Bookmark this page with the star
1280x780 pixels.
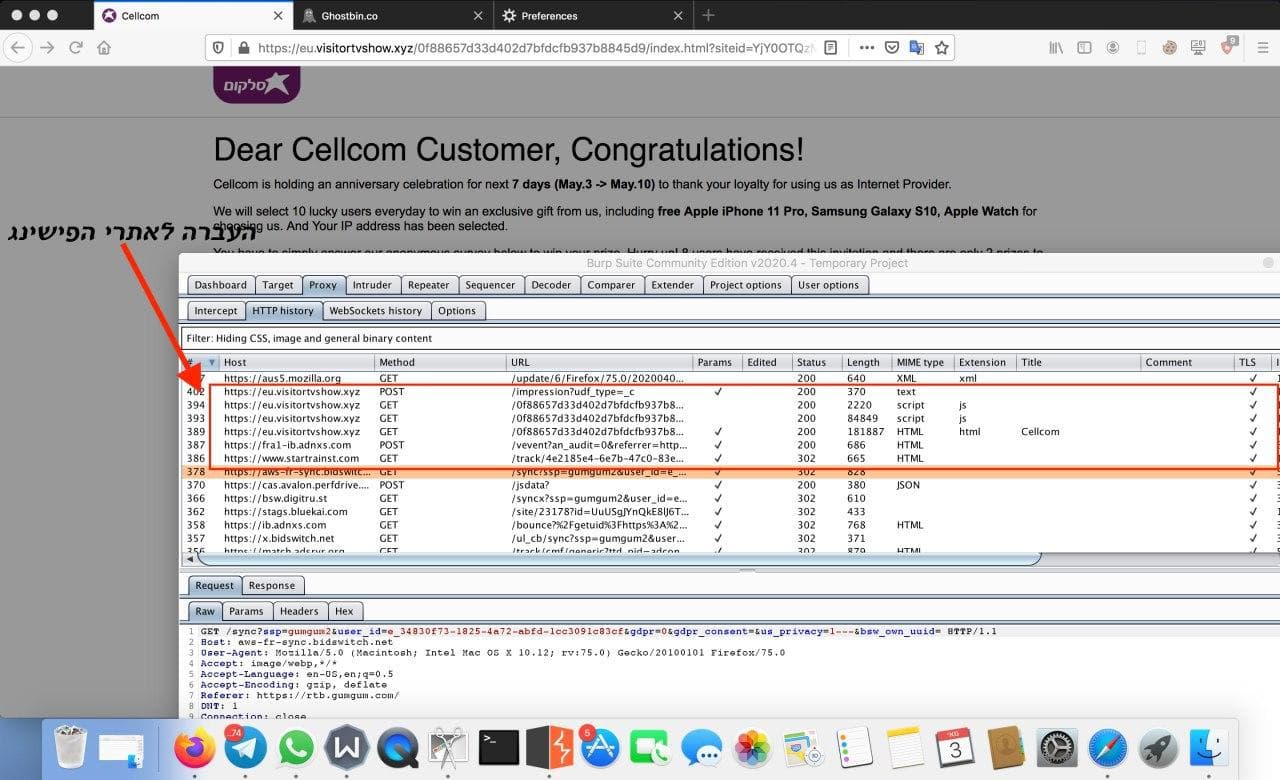point(941,47)
